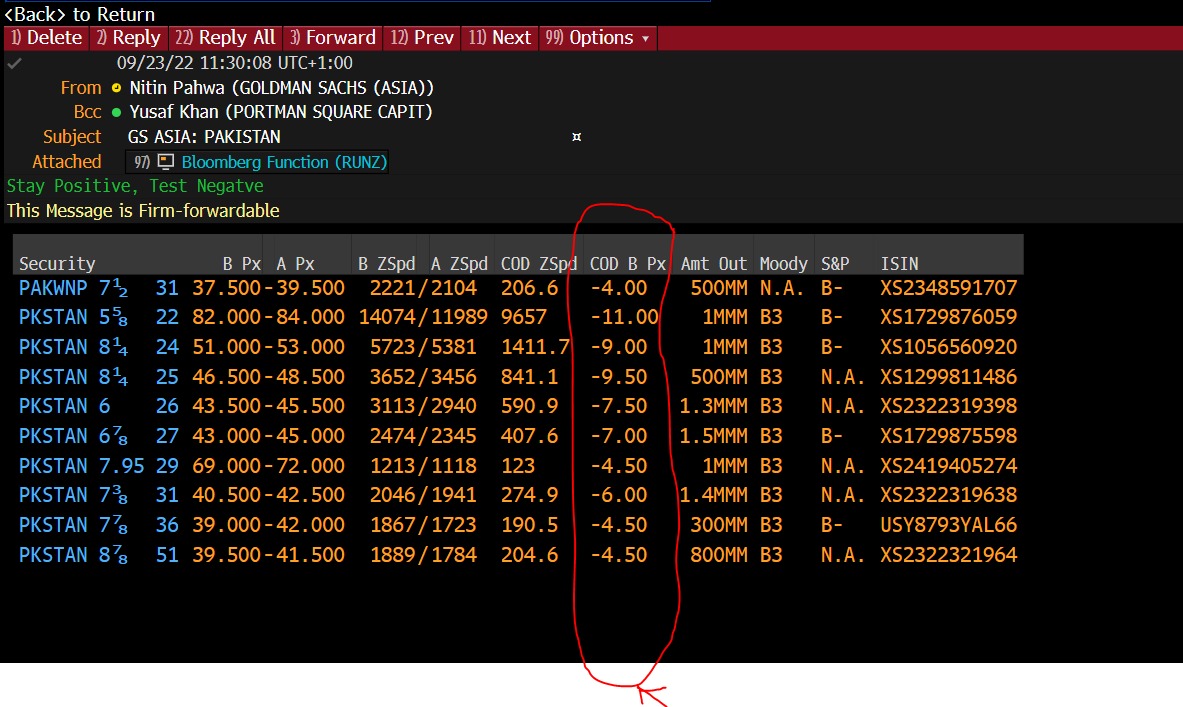Click the message read checkmark icon
Screen dimensions: 1183x707
pos(14,63)
